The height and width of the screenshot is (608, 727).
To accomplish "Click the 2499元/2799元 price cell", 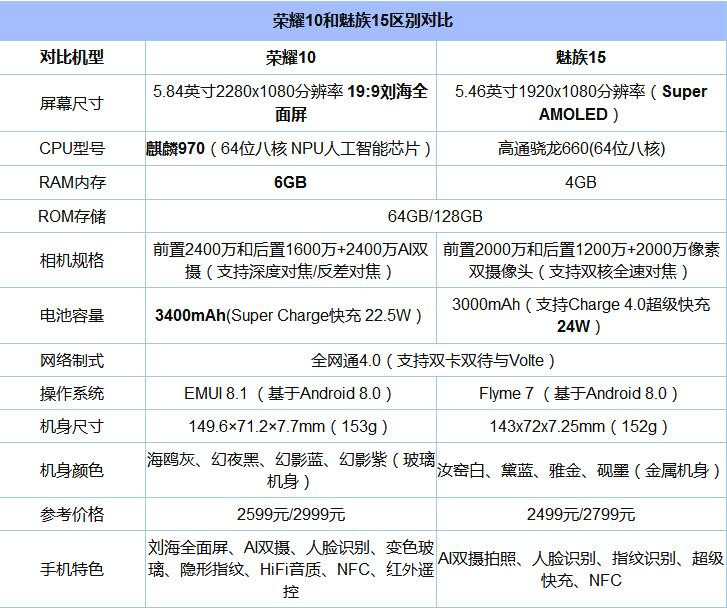I will pos(581,514).
